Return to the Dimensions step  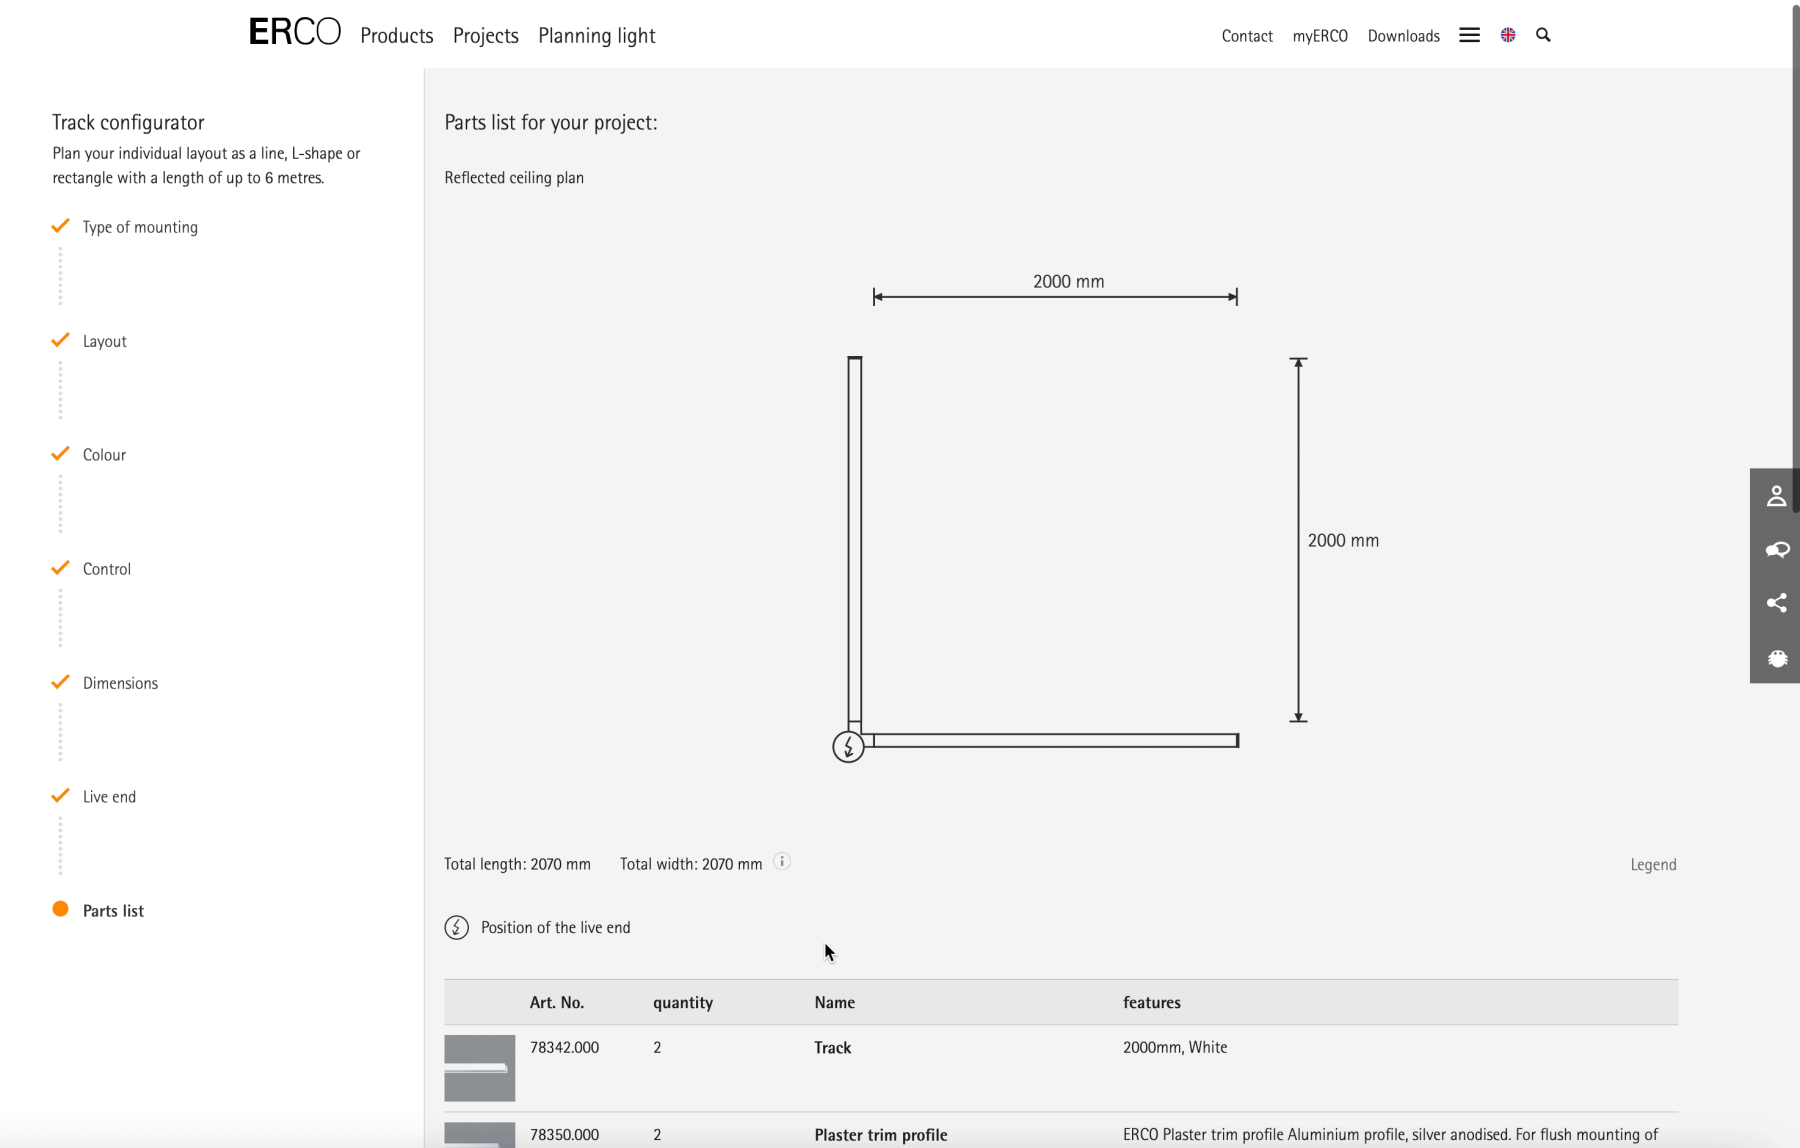pos(120,683)
